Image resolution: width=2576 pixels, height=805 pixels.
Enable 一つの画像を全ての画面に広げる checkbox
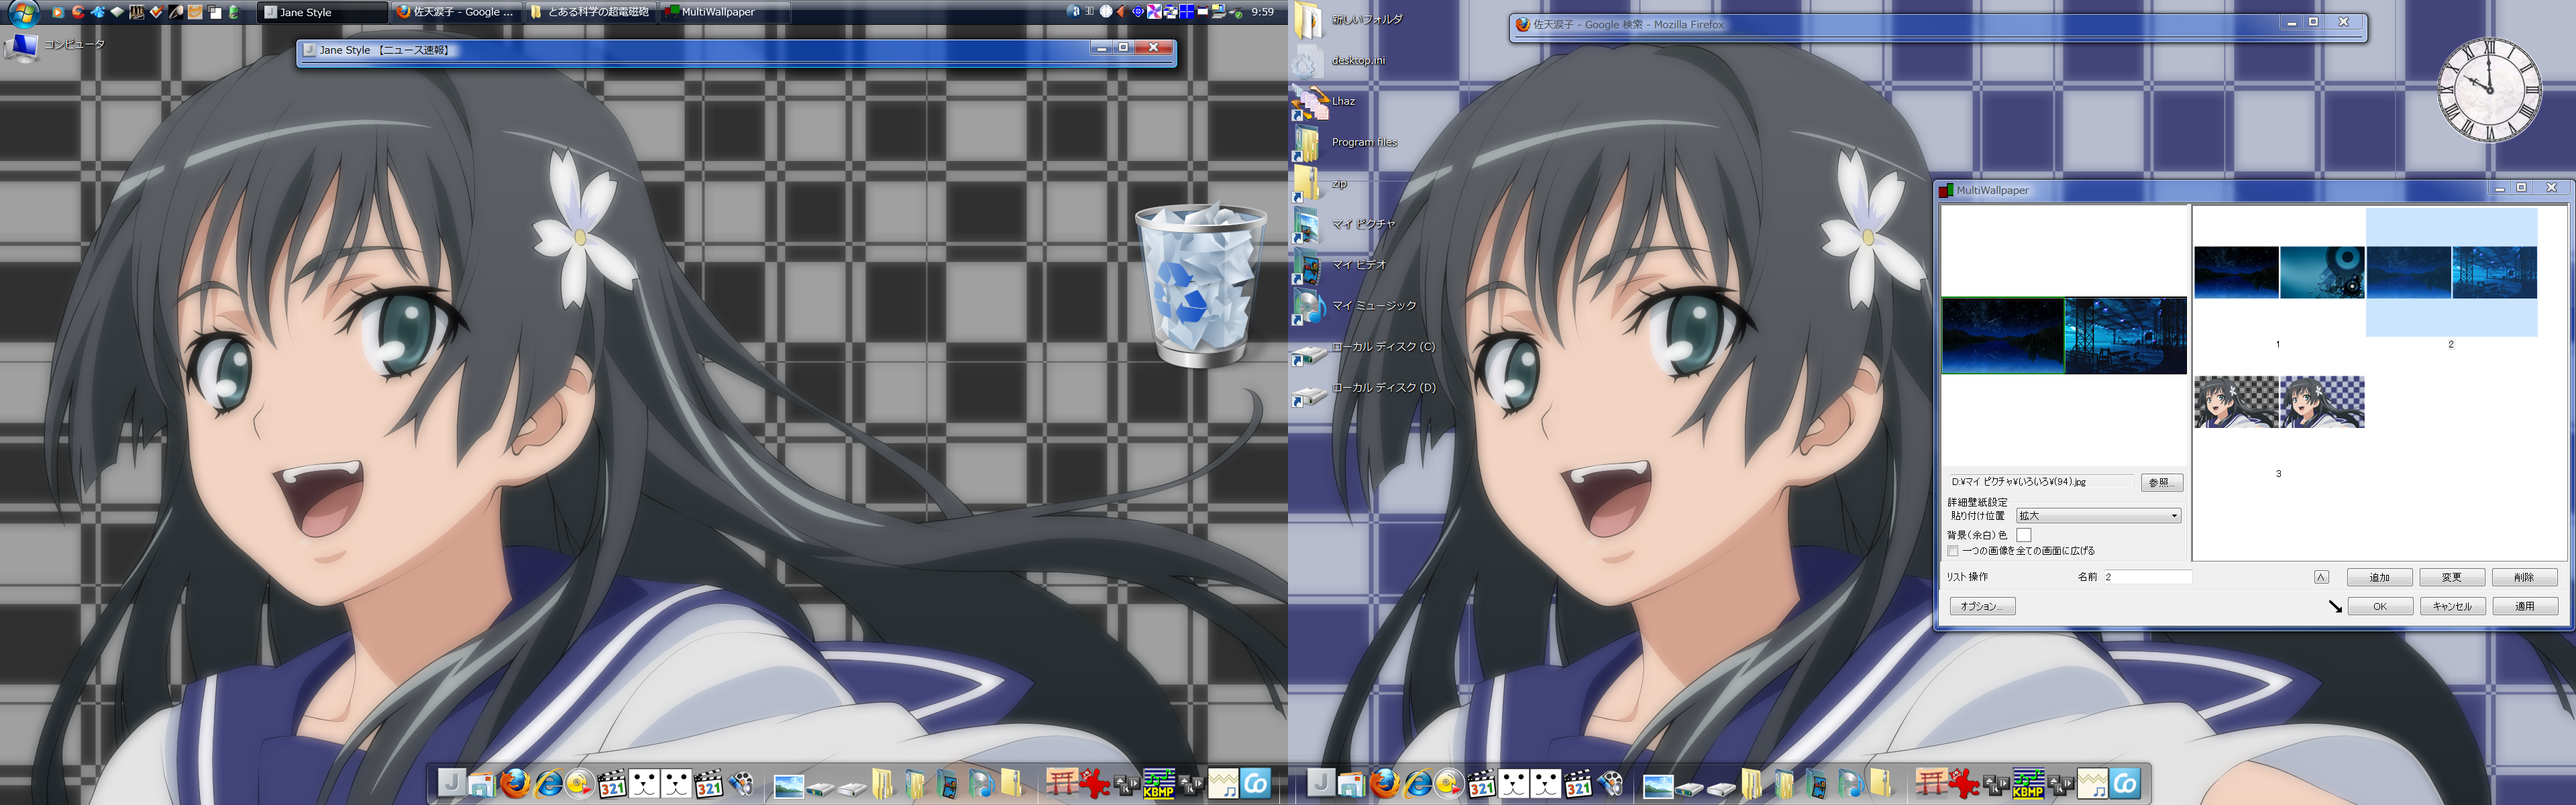click(1953, 551)
